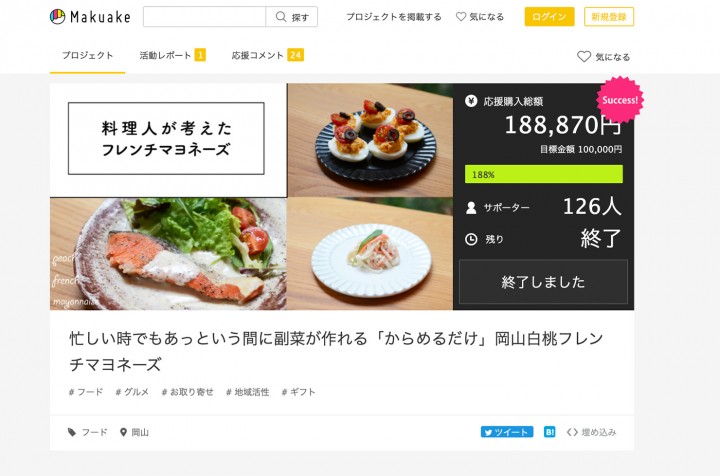720x476 pixels.
Task: Click the 岡山 location pin
Action: tap(123, 432)
